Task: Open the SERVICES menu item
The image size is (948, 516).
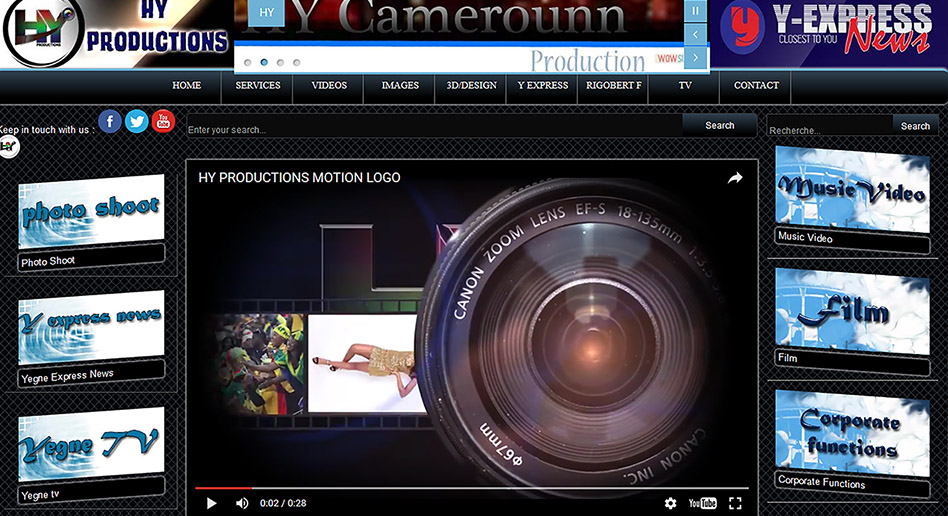Action: [x=258, y=85]
